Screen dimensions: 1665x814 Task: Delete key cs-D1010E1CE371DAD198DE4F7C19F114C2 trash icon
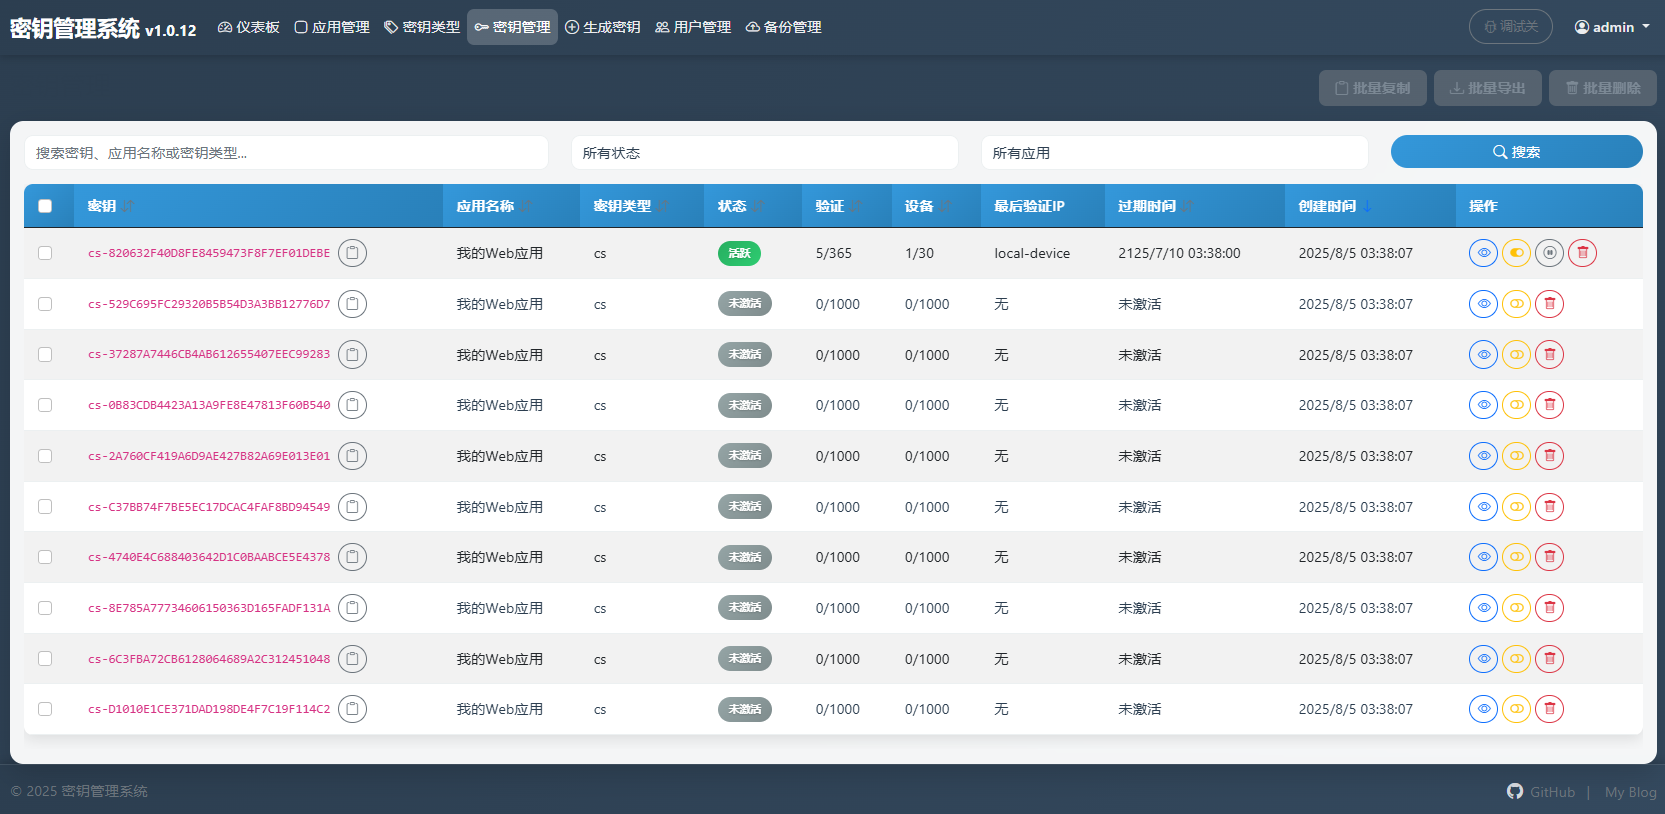1549,709
